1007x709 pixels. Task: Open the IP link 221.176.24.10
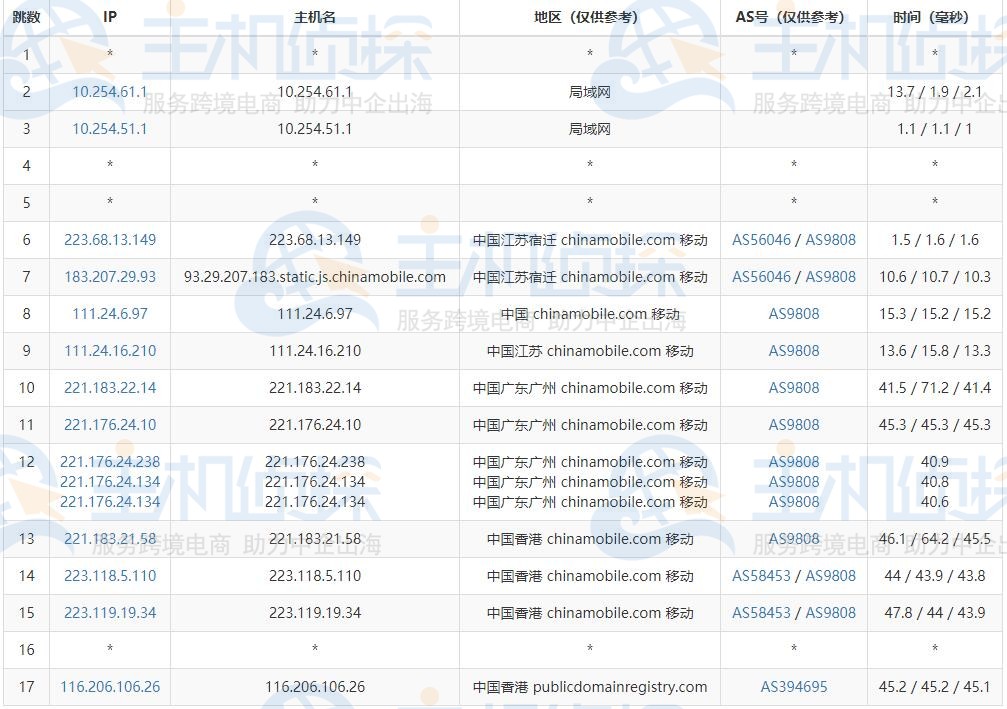click(x=109, y=425)
